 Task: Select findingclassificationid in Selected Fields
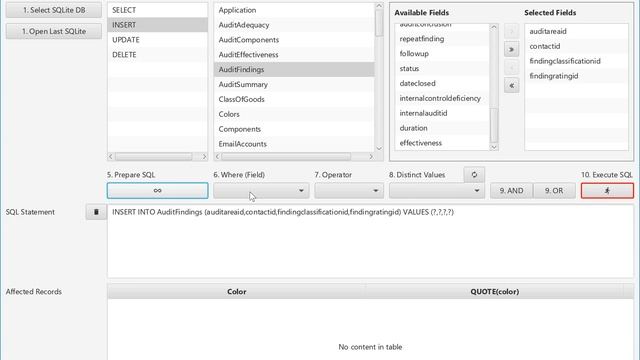pyautogui.click(x=576, y=61)
